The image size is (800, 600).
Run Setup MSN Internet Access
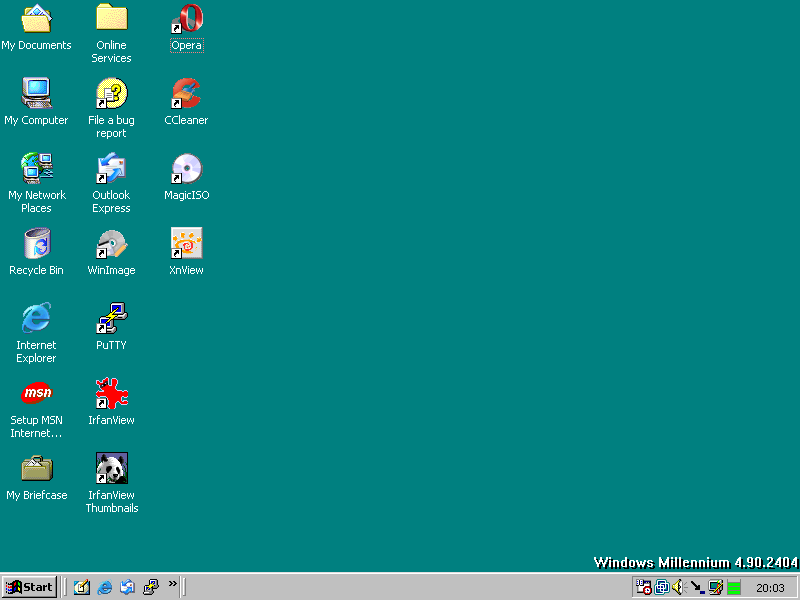click(36, 393)
